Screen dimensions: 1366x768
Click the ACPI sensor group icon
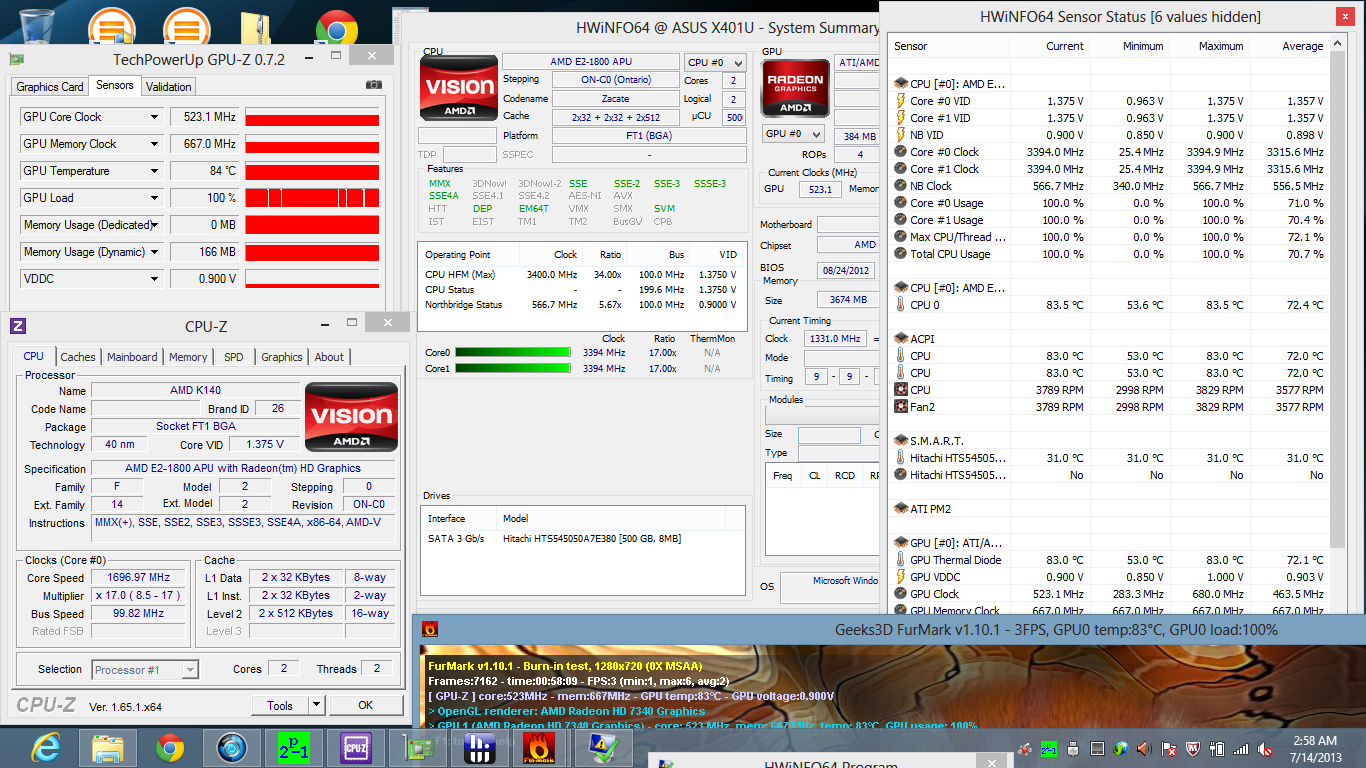coord(900,339)
